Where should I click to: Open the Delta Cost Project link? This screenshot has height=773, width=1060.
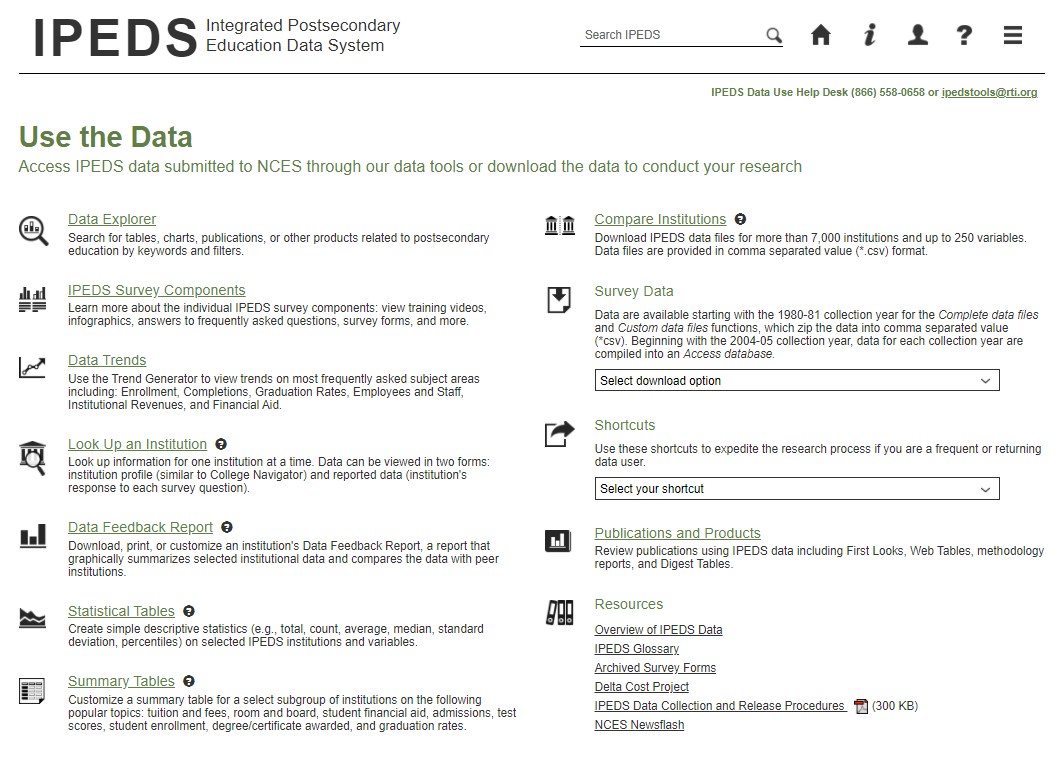click(x=641, y=687)
